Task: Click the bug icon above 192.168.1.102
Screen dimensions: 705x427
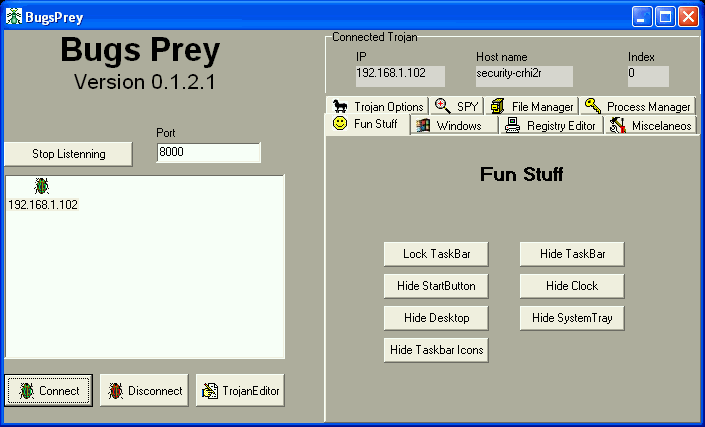Action: click(42, 186)
